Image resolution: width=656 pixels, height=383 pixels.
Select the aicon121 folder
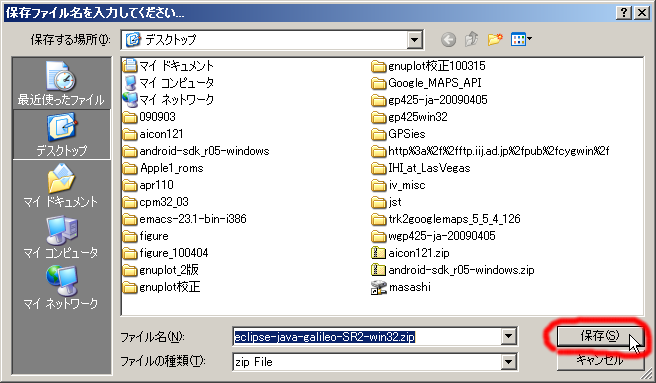[154, 134]
